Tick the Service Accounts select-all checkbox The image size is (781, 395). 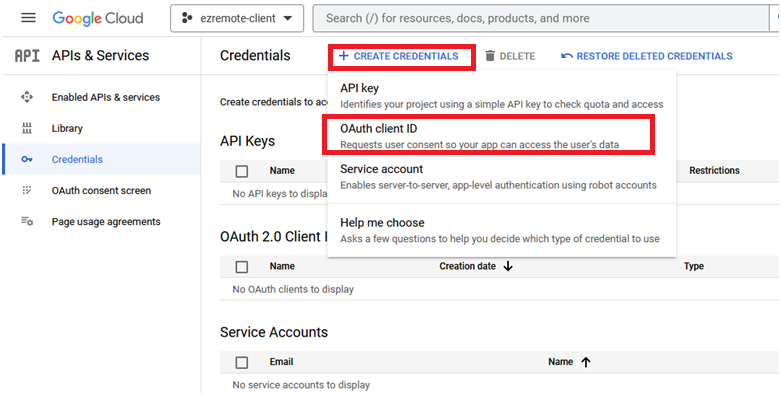242,363
